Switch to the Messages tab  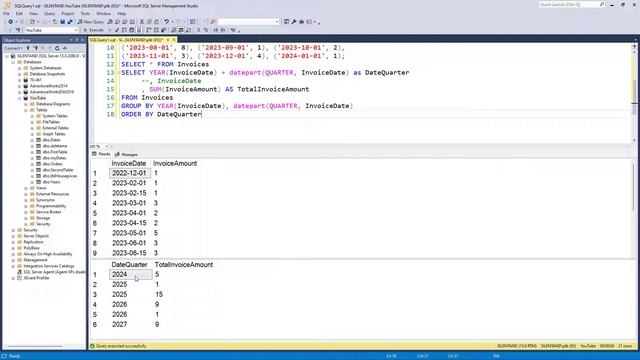pos(127,154)
